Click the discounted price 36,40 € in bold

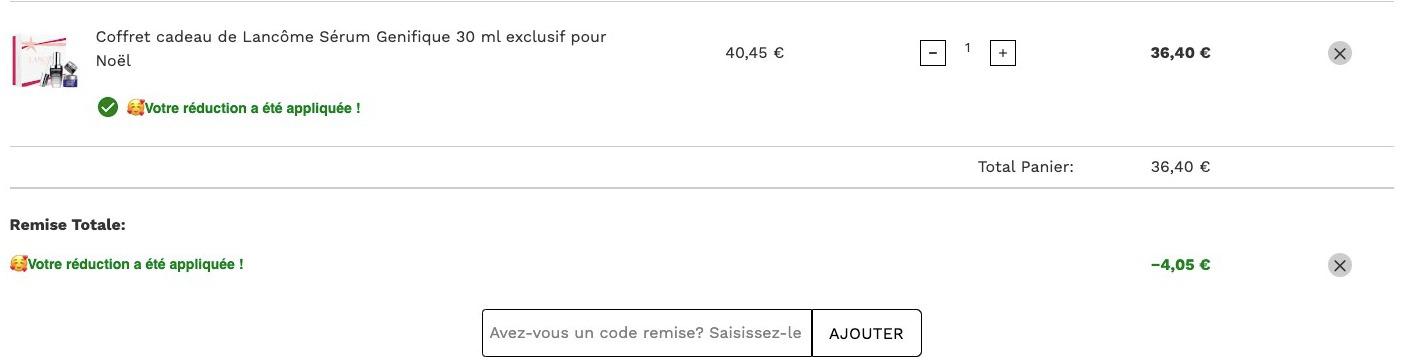click(1180, 53)
